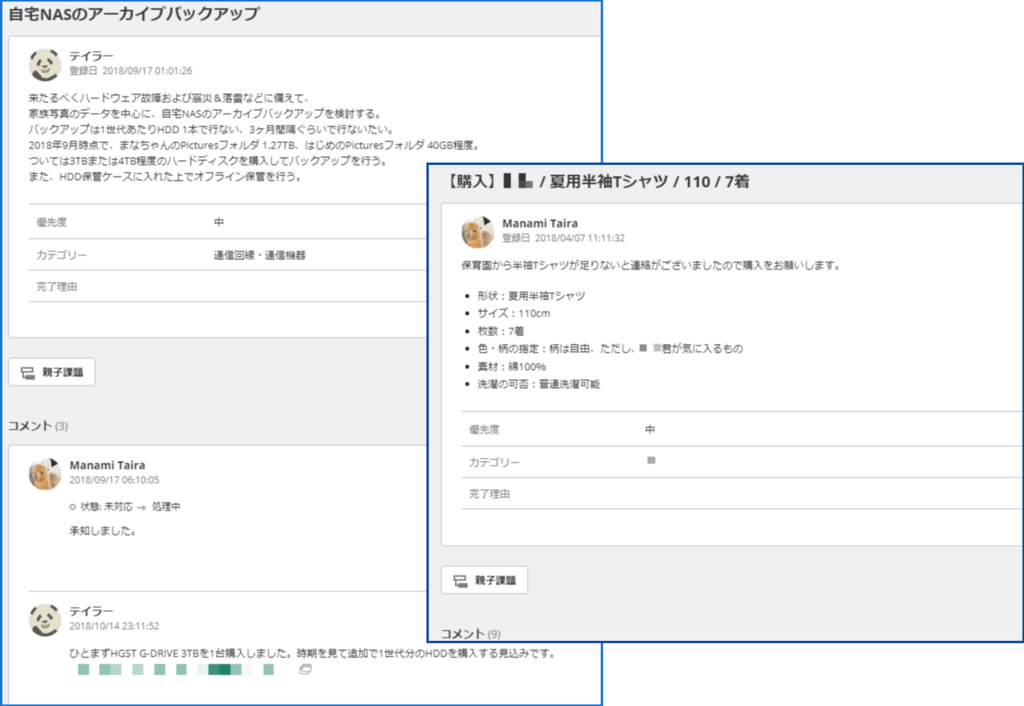Image resolution: width=1024 pixels, height=706 pixels.
Task: Click the sentence beginning 保育園から半袖Tシャツ
Action: coord(651,265)
